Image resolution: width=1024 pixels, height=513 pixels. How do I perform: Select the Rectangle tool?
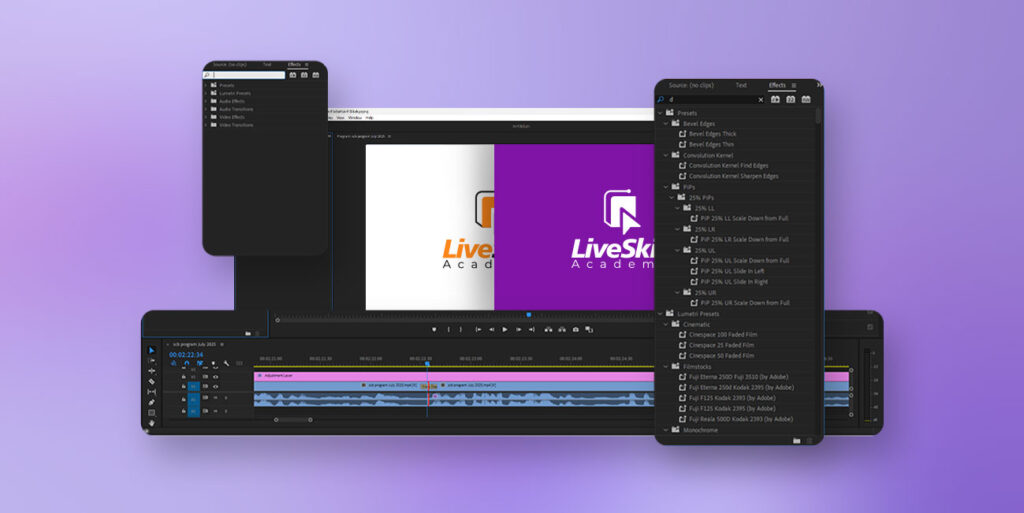click(x=152, y=412)
